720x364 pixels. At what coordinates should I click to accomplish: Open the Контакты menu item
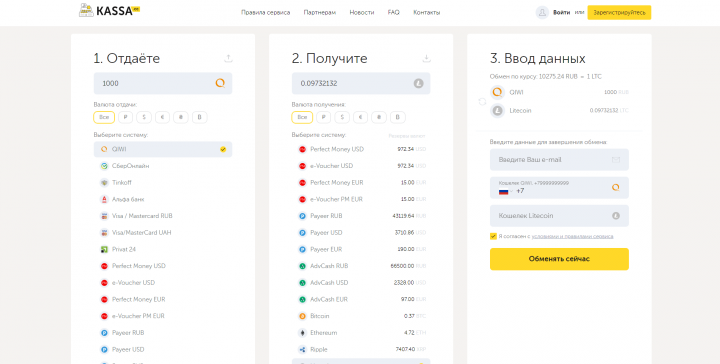[427, 12]
